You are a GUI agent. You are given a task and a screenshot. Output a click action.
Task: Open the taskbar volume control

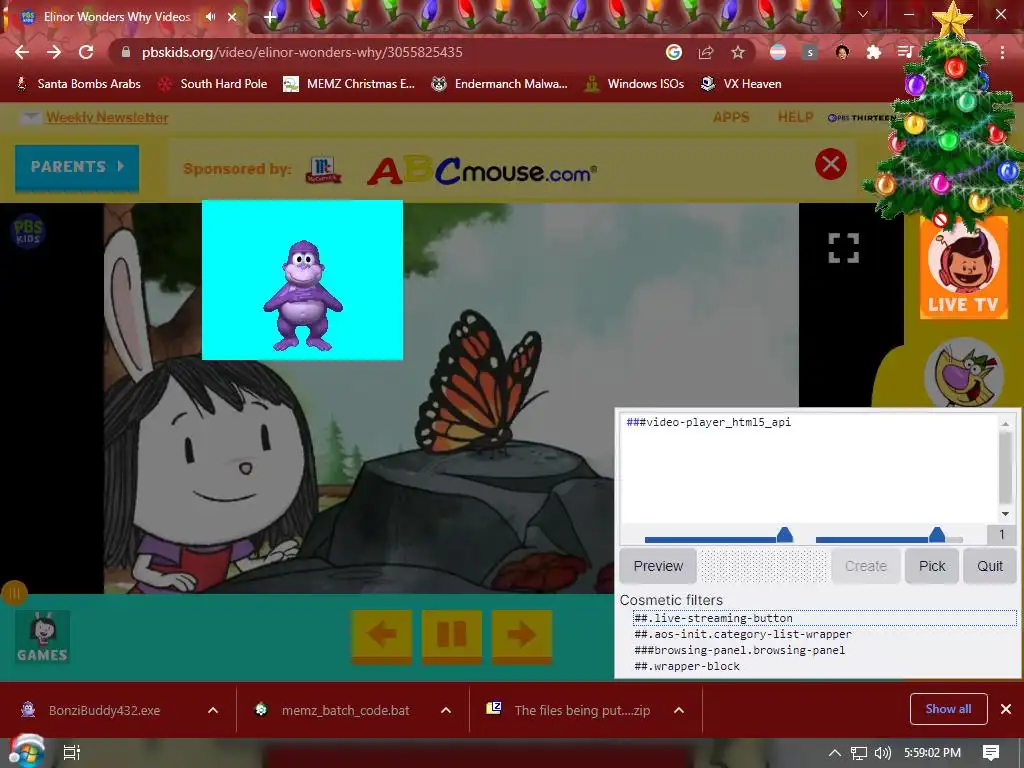point(883,753)
